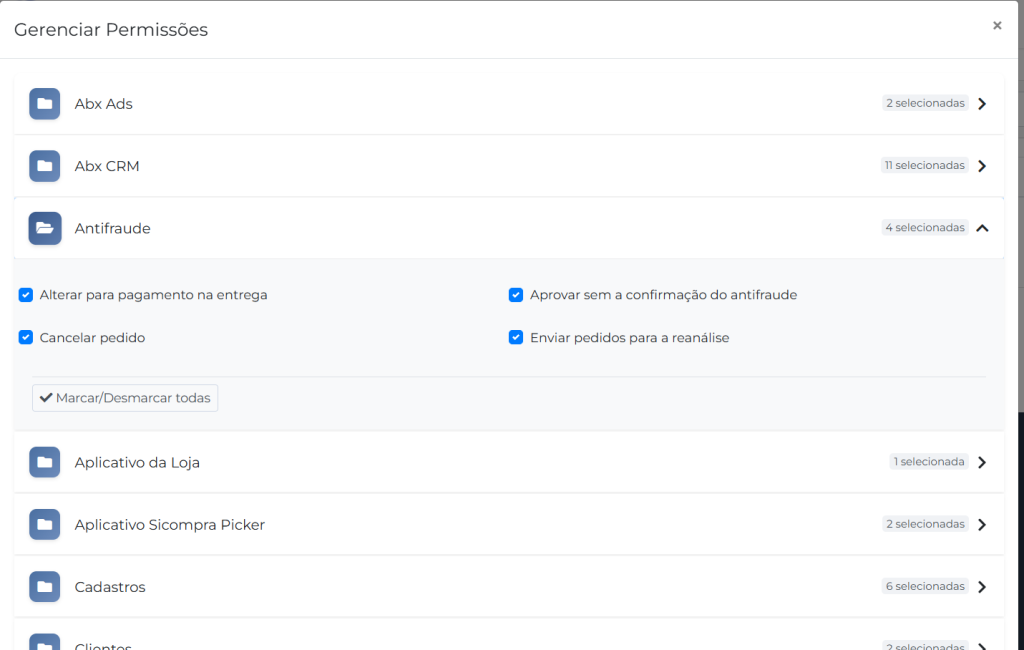Click the Clientes folder icon

coord(44,643)
